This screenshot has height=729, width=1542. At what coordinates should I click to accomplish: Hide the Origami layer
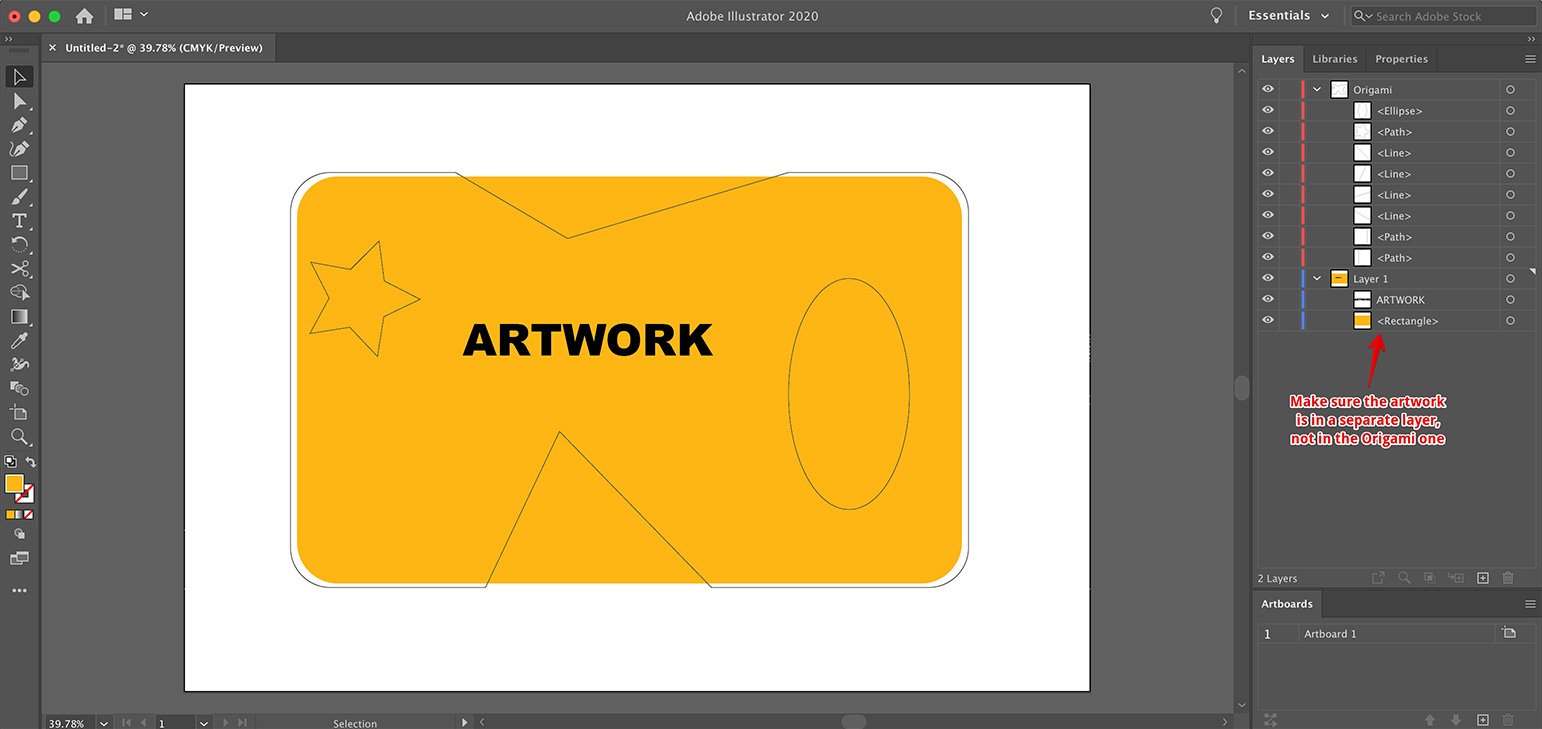(x=1267, y=89)
